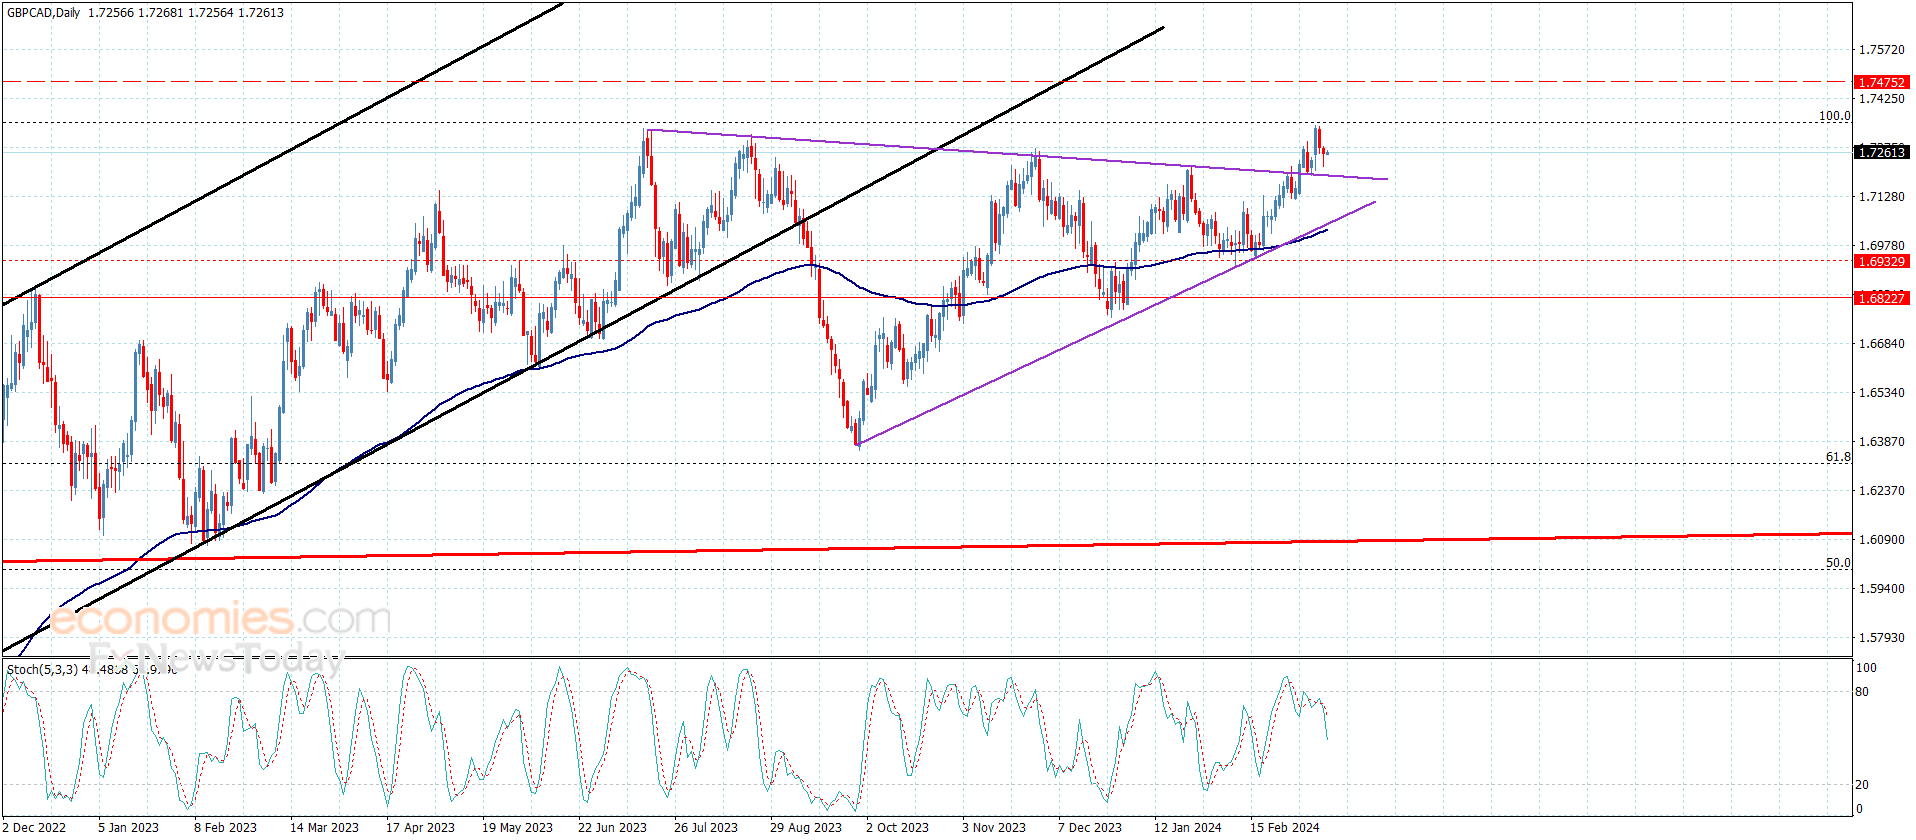The width and height of the screenshot is (1916, 840).
Task: Click the 22 Jun 2023 date label
Action: pyautogui.click(x=612, y=827)
